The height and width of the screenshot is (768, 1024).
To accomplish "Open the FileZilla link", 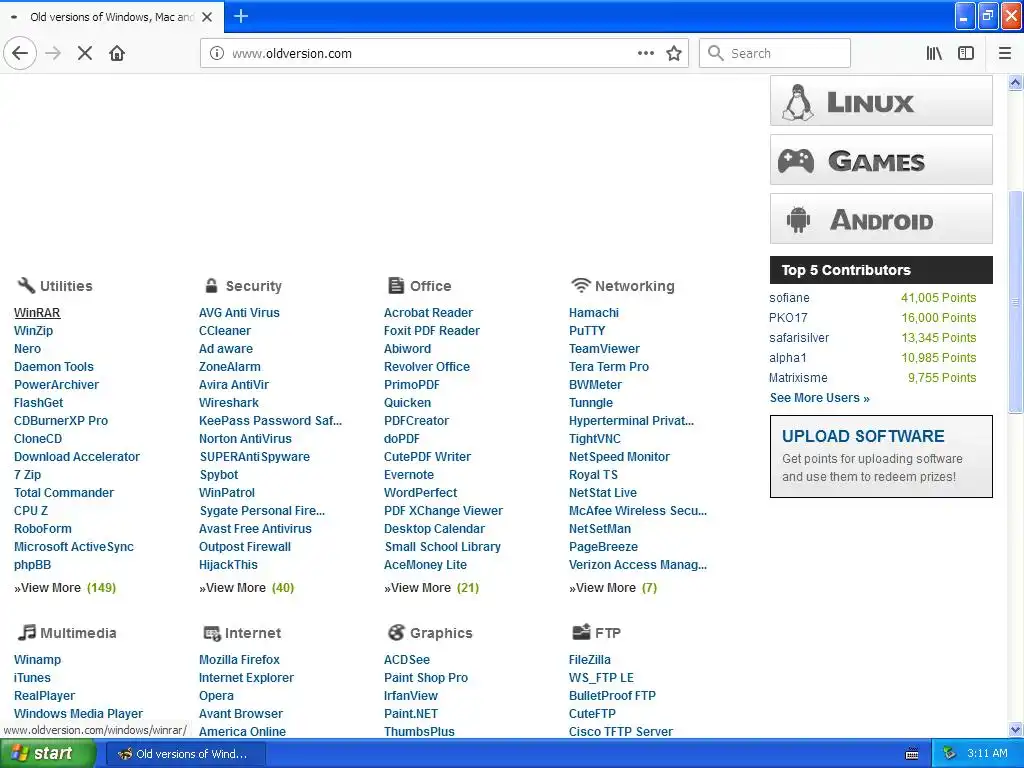I will pos(590,660).
